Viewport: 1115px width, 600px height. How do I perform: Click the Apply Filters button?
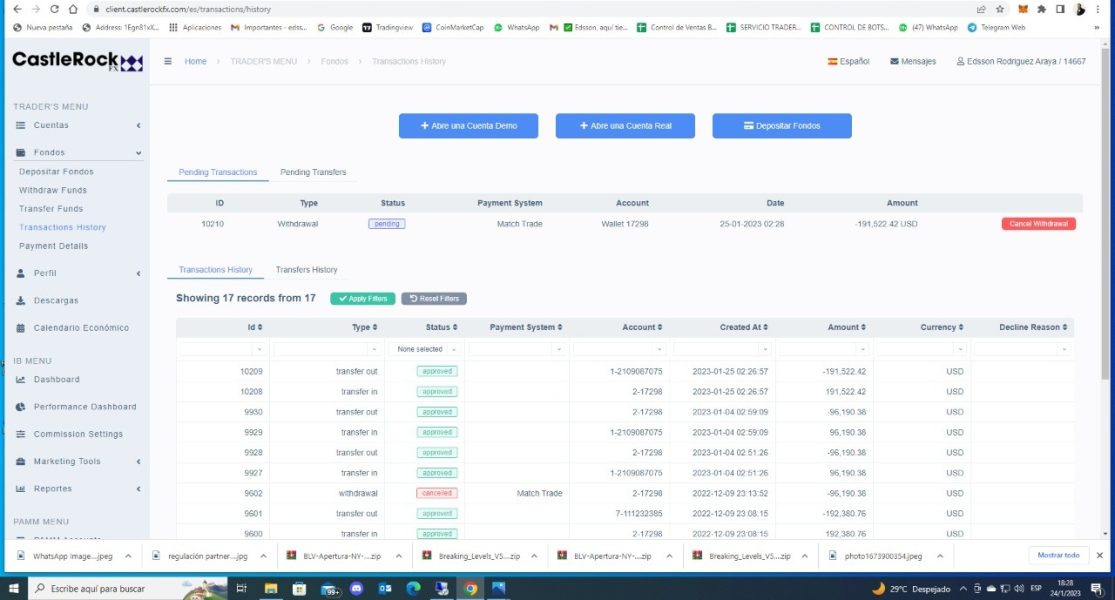363,299
